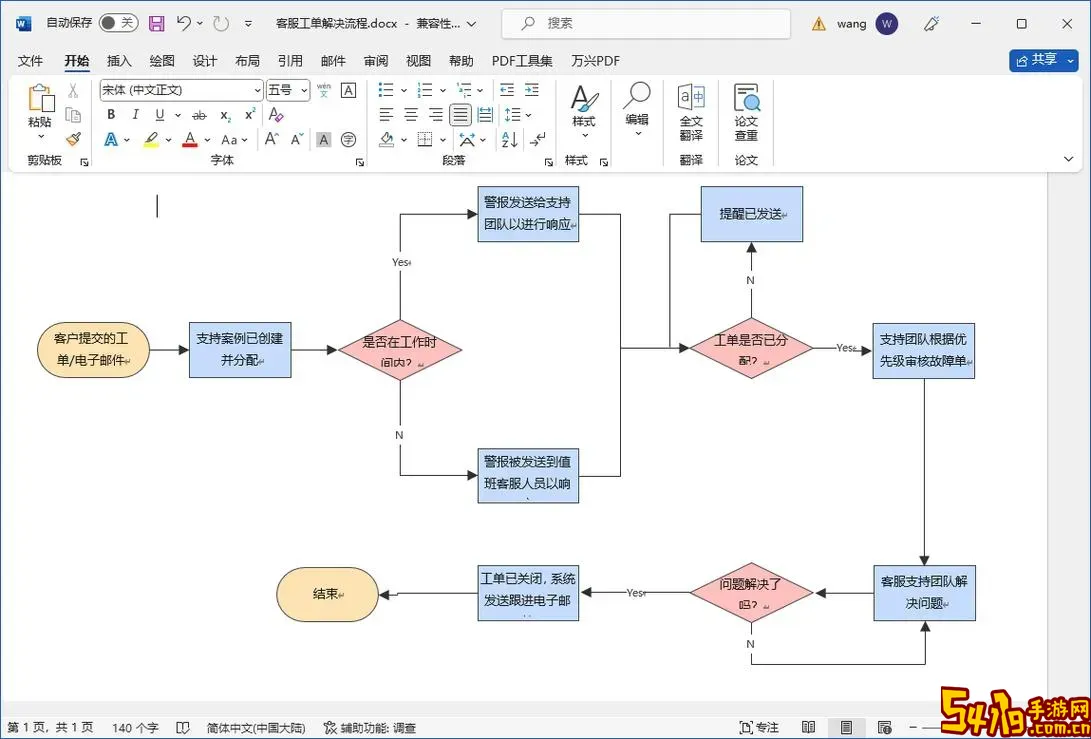The image size is (1091, 739).
Task: Click the phonetic guide wén icon
Action: click(x=324, y=90)
